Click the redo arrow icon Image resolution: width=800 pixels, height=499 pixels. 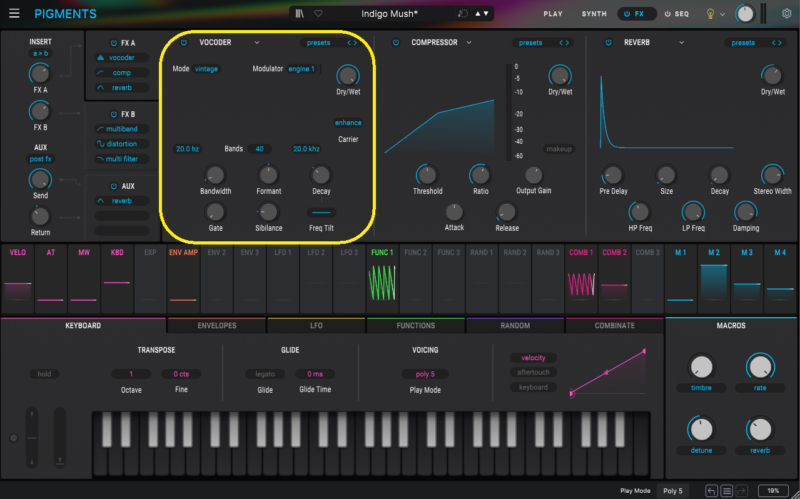tap(742, 491)
